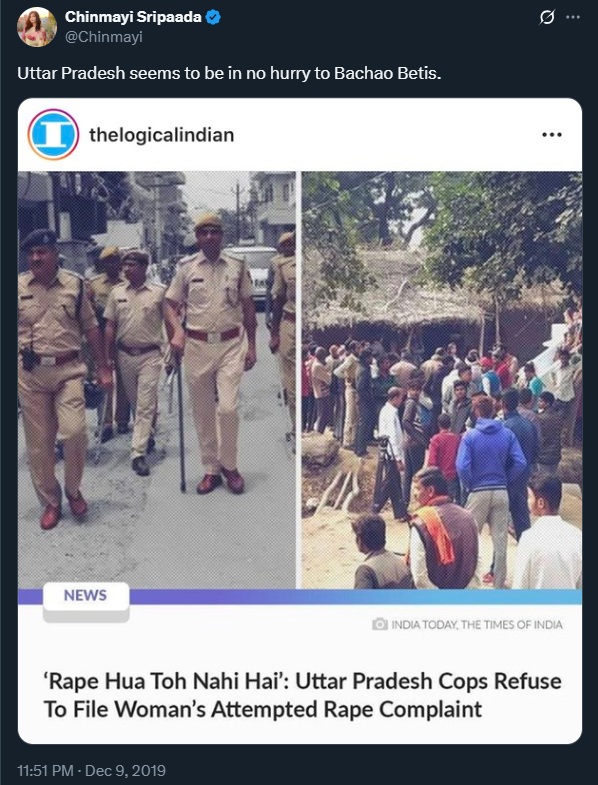Click the 'Rape Hua Toh Nahi Hai' headline
The image size is (598, 785).
tap(302, 695)
